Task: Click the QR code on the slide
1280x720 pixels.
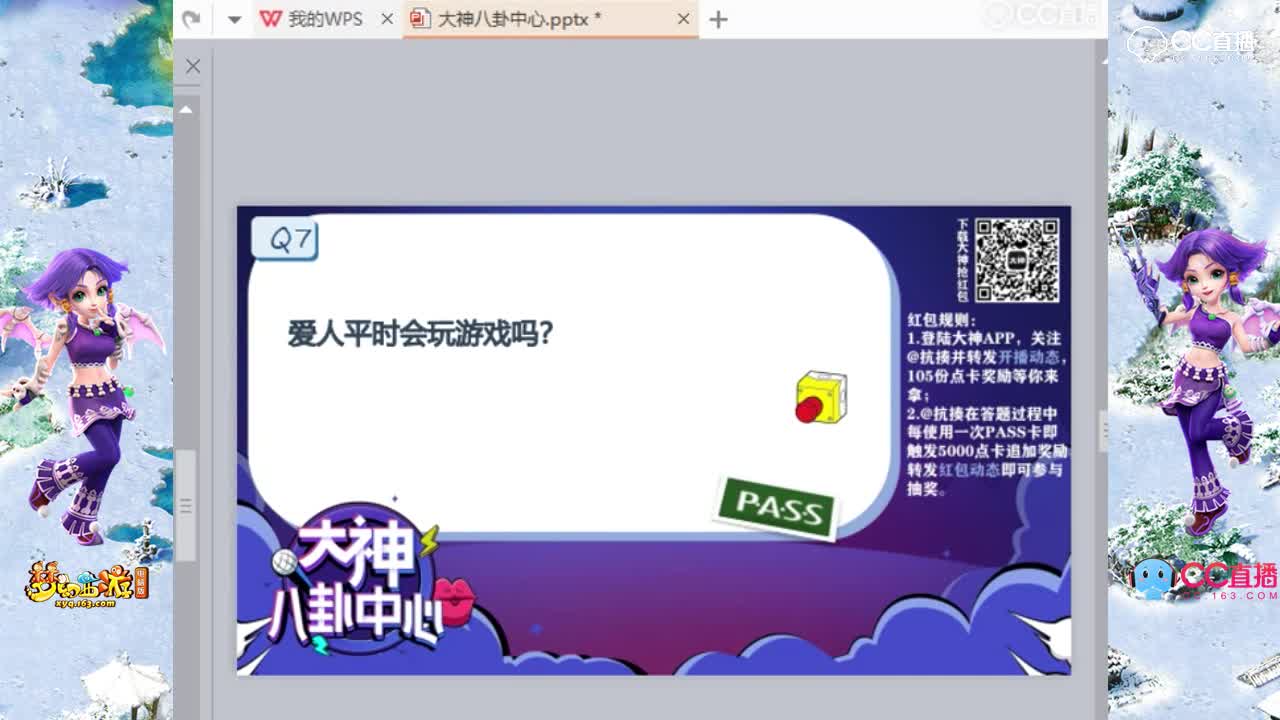Action: coord(1017,260)
